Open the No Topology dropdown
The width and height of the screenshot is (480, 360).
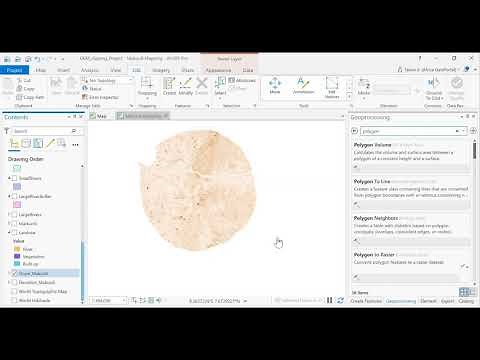(x=107, y=80)
